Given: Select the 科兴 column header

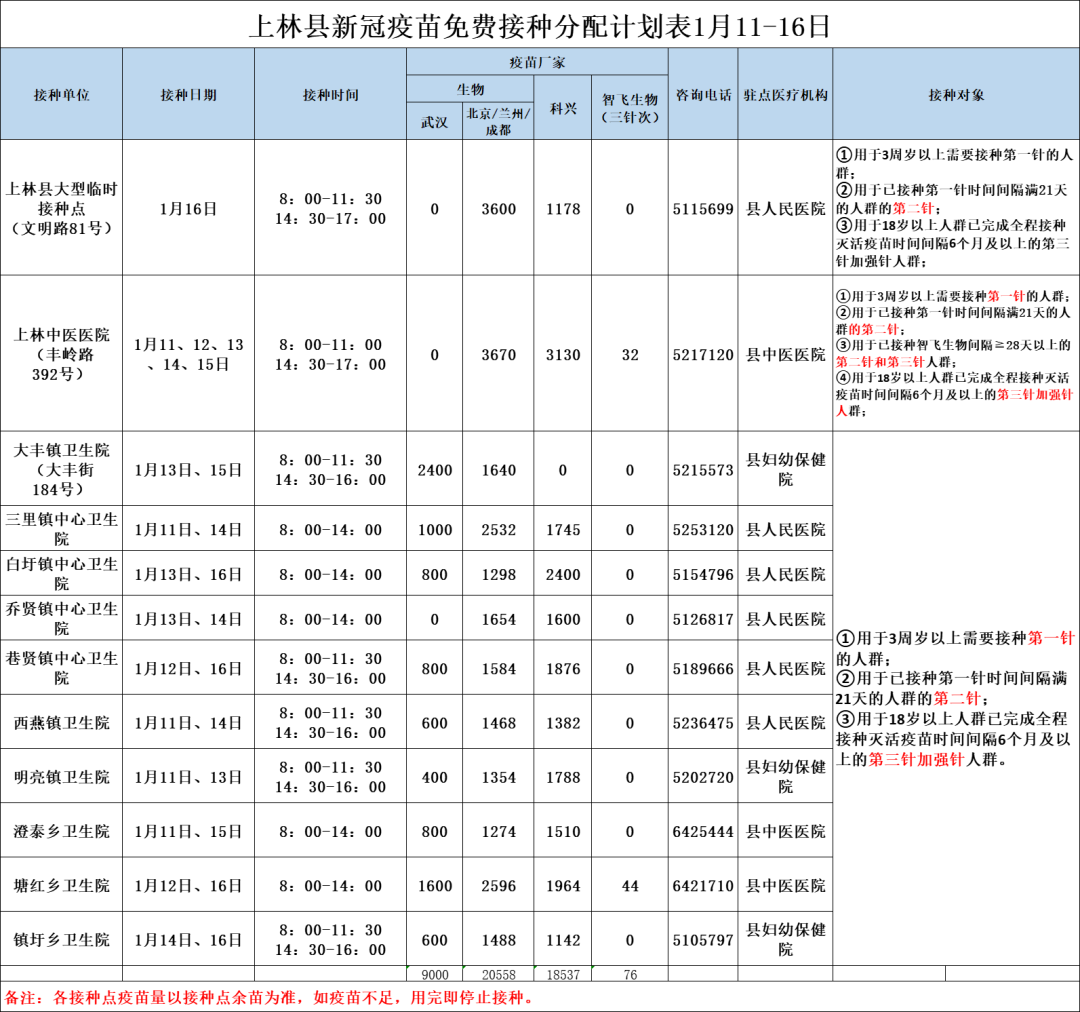Looking at the screenshot, I should 563,108.
